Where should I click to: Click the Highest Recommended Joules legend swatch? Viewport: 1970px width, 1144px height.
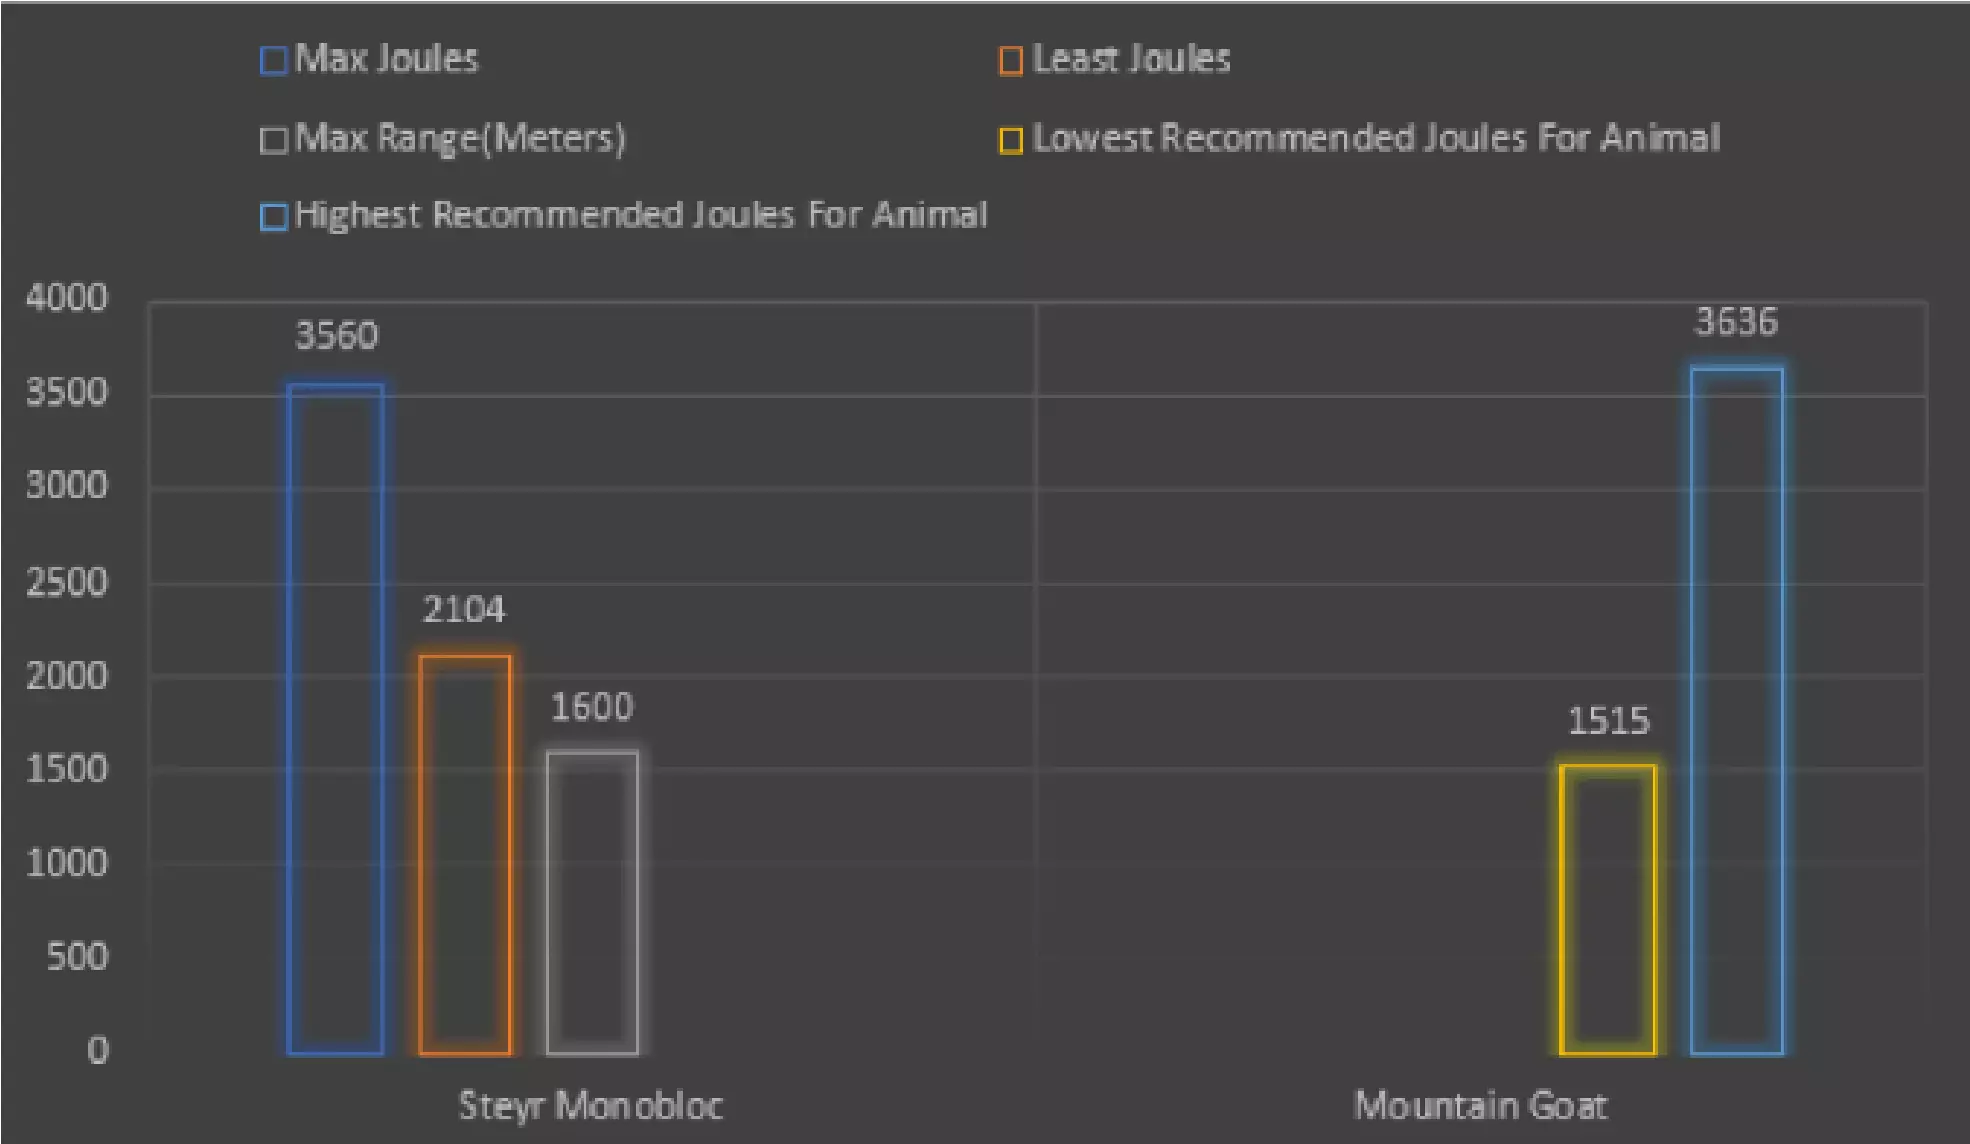point(273,217)
